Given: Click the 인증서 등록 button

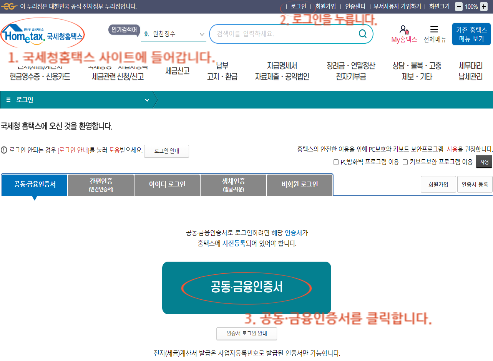Looking at the screenshot, I should pos(475,184).
